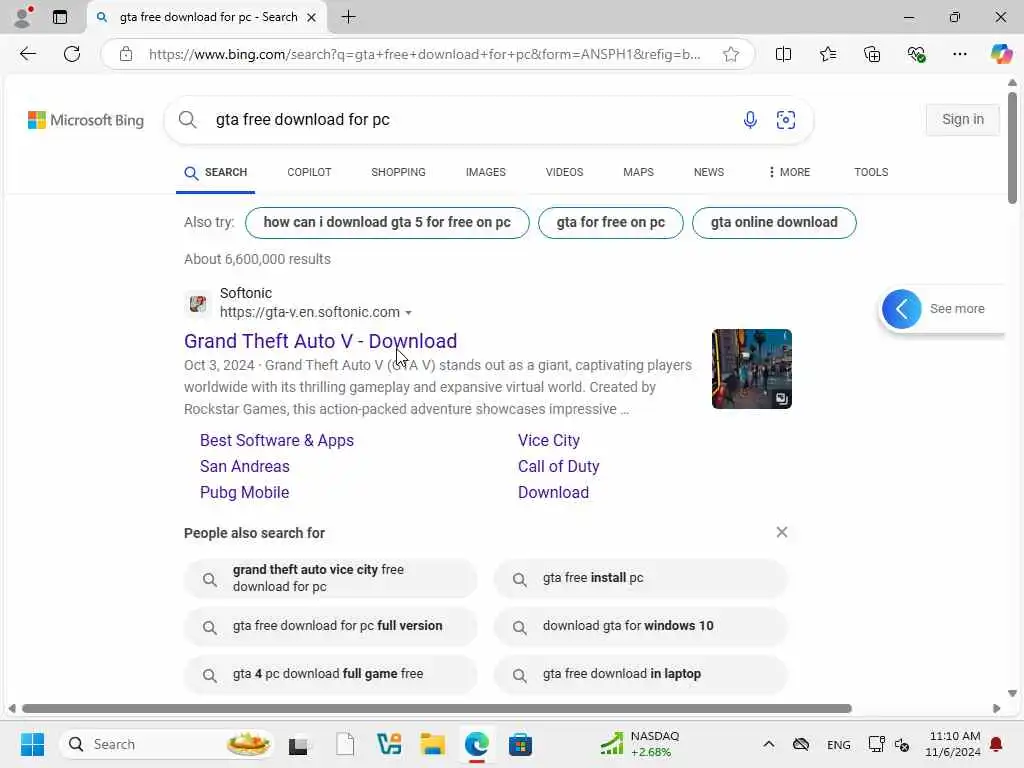Open the browser profile icon

click(x=23, y=17)
